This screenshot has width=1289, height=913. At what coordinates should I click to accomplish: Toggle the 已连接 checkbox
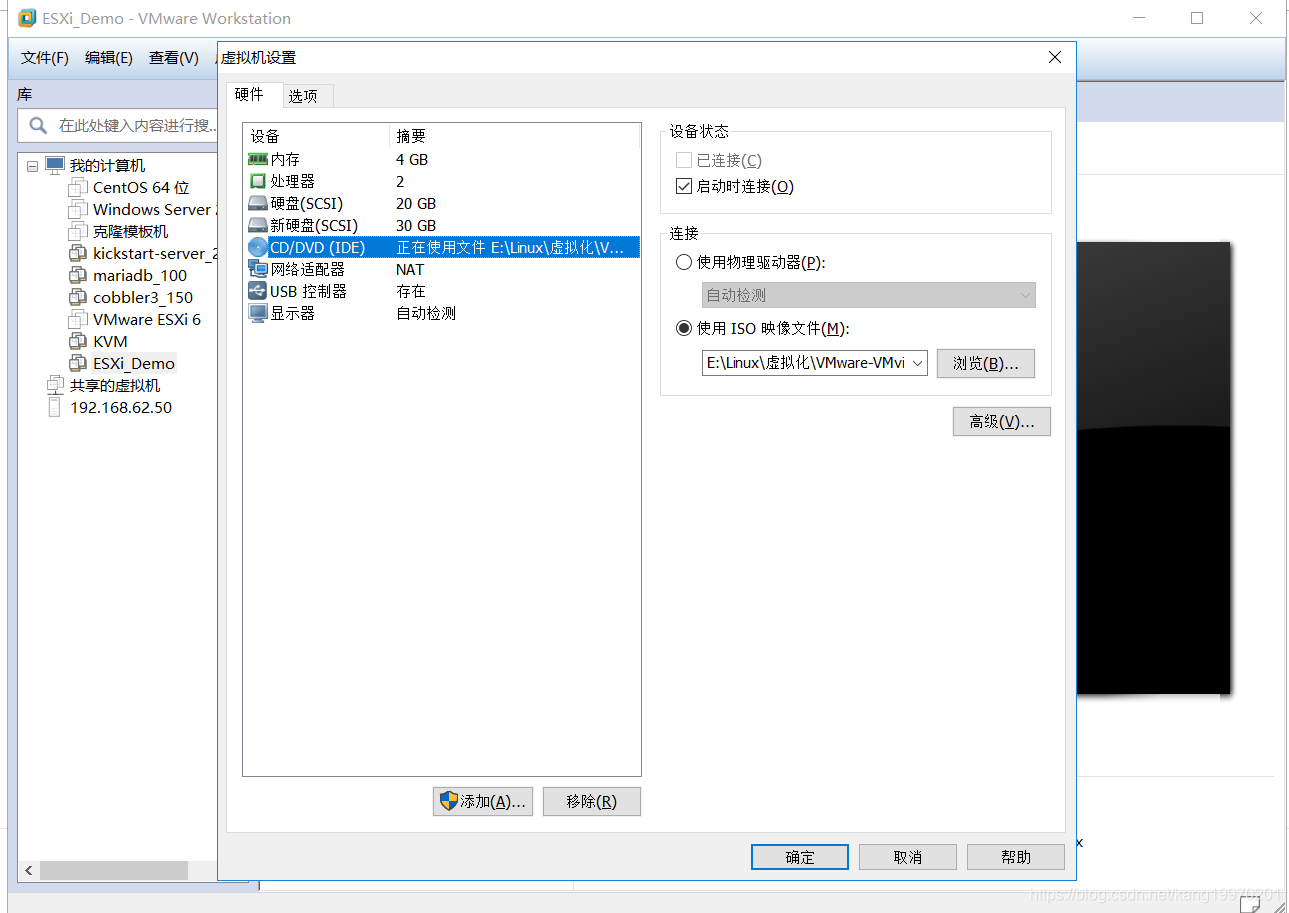684,160
